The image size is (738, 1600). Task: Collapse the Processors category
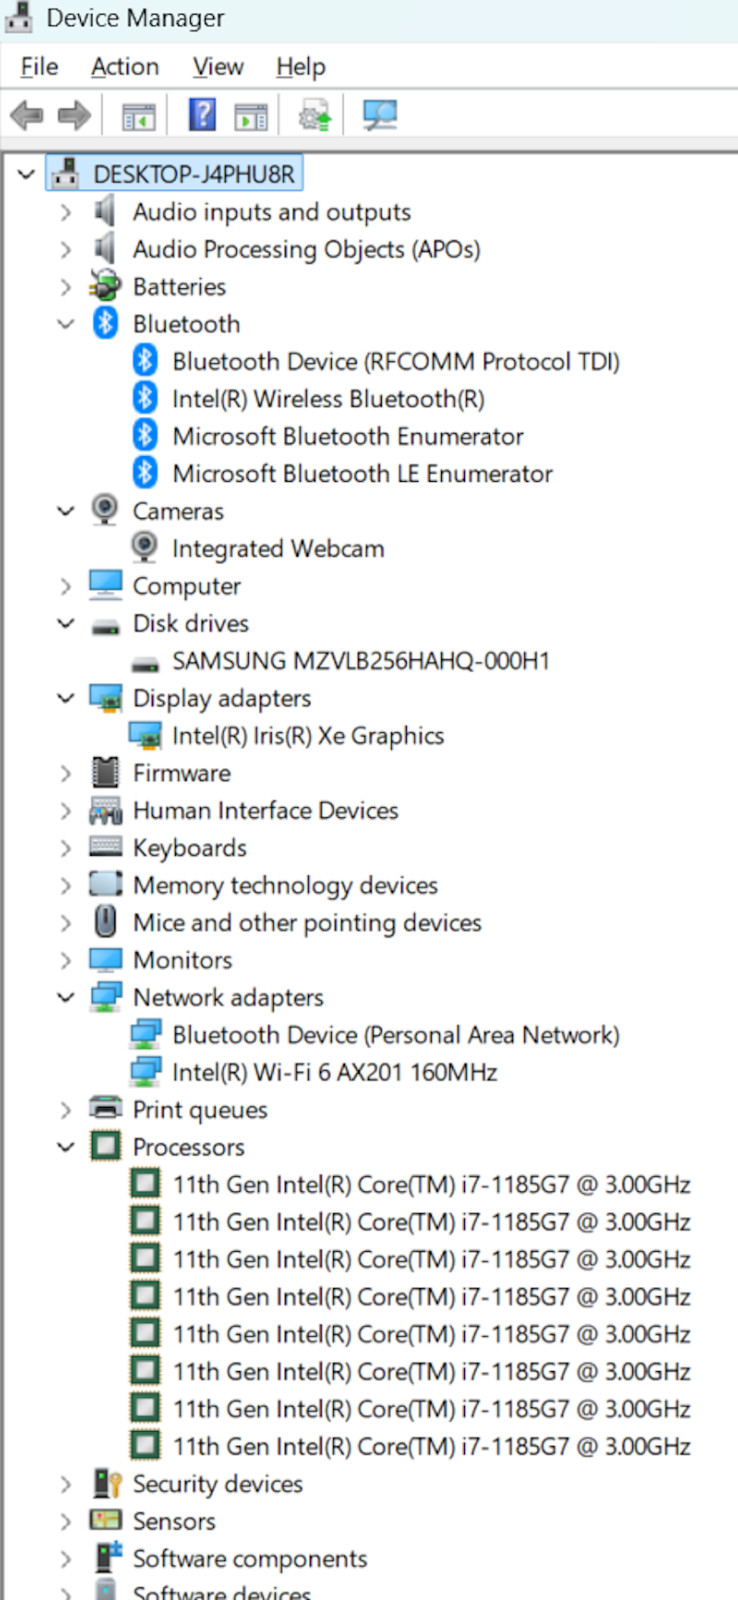66,1147
